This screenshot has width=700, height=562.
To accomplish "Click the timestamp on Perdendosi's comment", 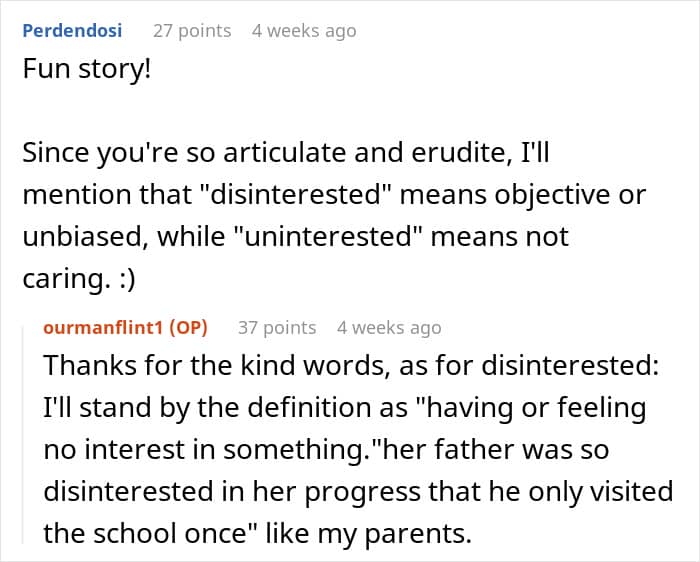I will pyautogui.click(x=304, y=31).
